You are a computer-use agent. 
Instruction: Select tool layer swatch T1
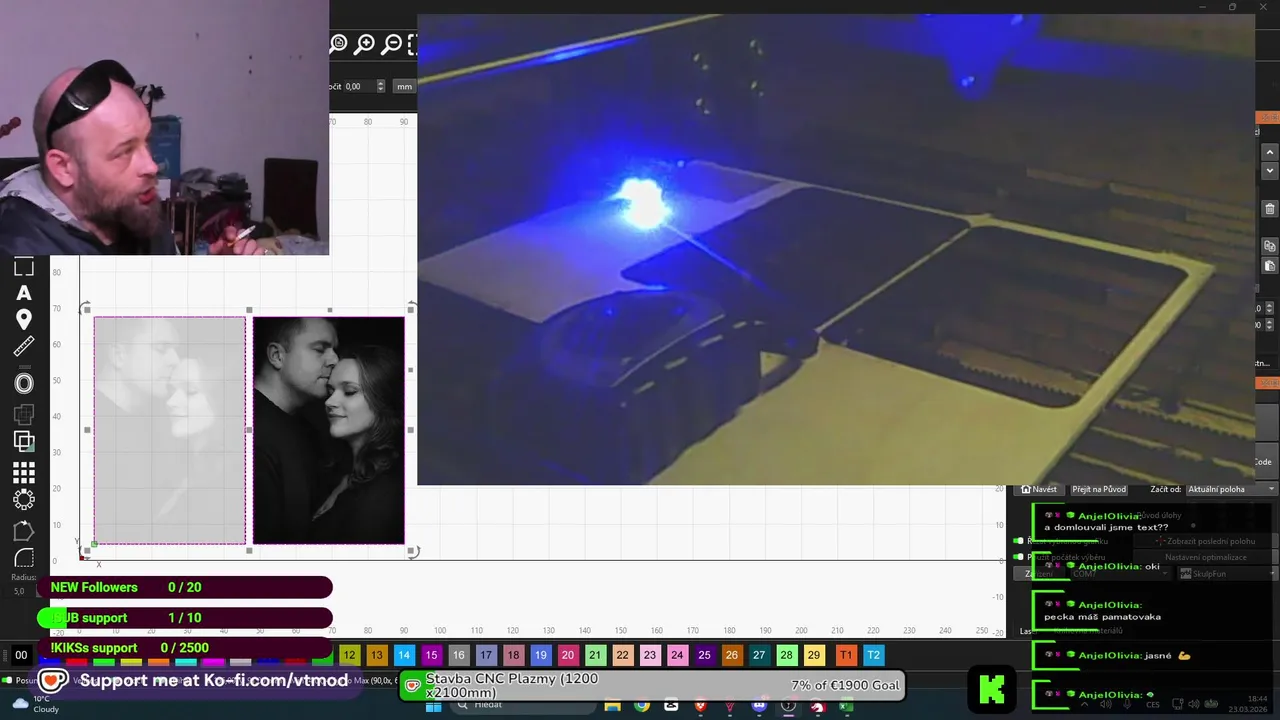(x=846, y=655)
